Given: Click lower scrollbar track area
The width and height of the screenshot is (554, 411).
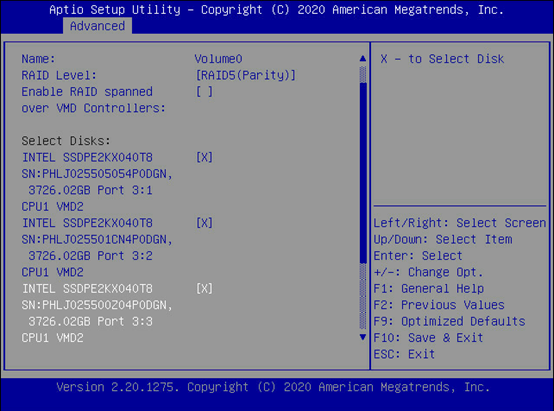Looking at the screenshot, I should coord(363,297).
